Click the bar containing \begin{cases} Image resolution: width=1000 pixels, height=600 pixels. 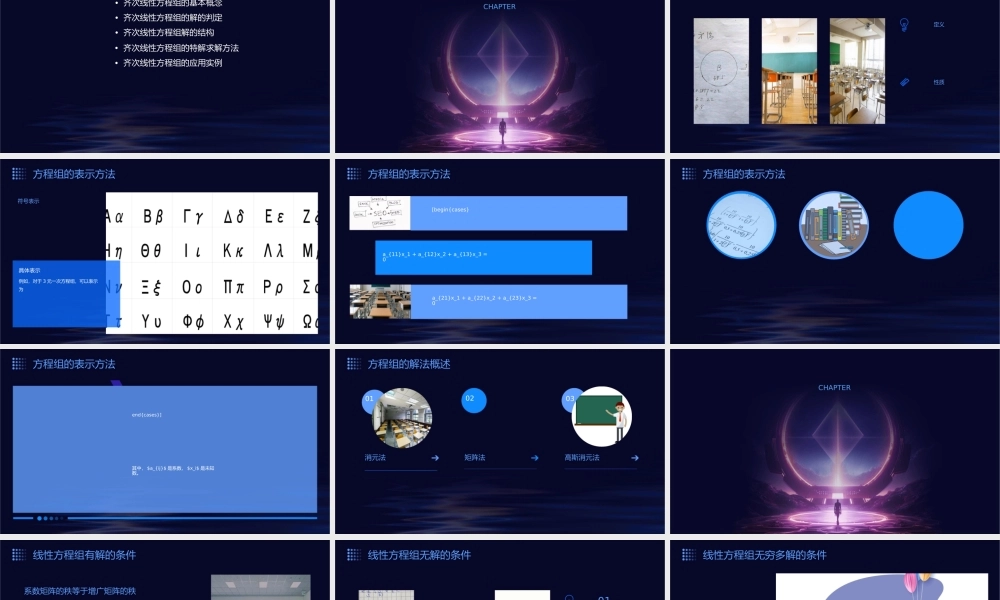pos(518,213)
